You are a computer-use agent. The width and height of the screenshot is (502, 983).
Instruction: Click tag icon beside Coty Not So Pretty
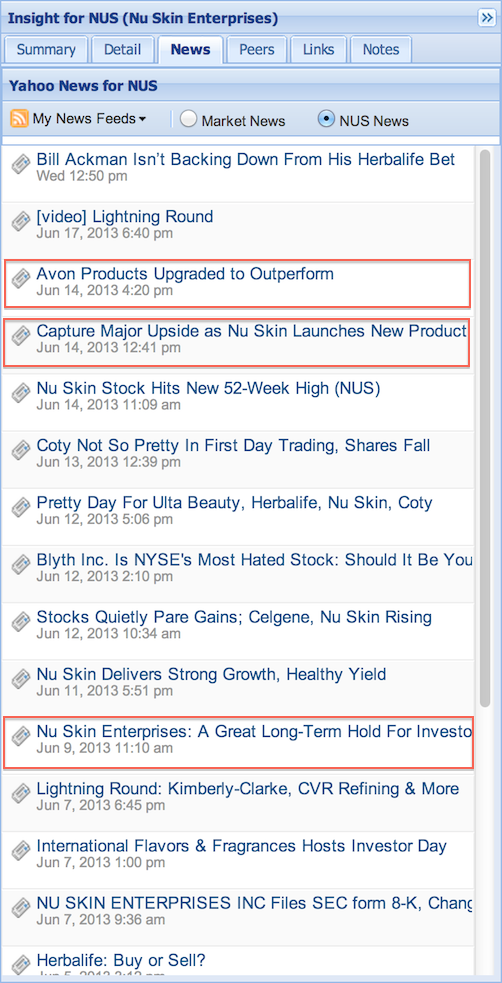(21, 450)
